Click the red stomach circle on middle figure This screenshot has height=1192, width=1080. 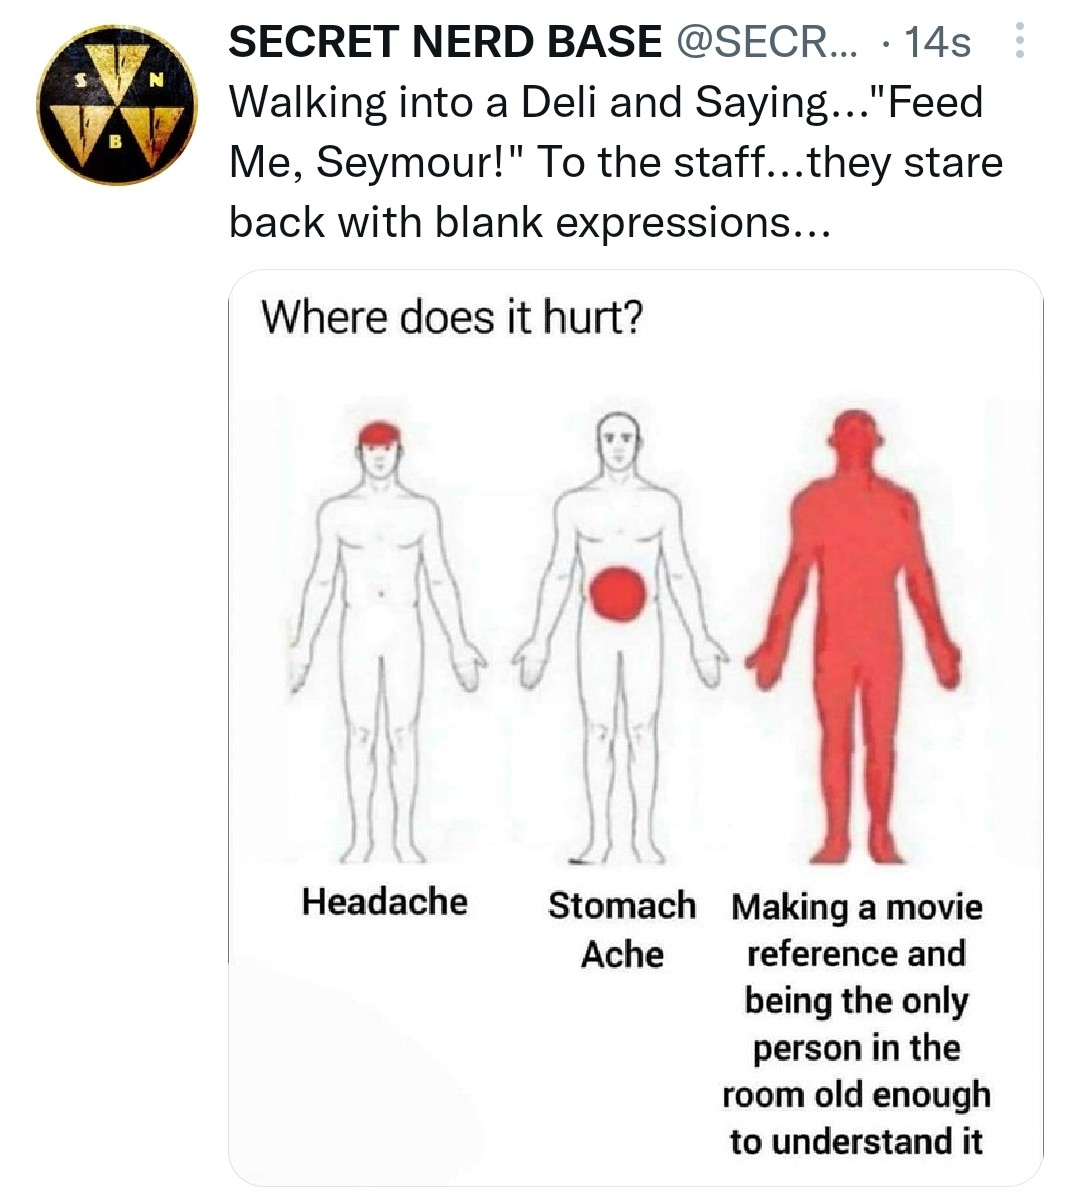[619, 593]
